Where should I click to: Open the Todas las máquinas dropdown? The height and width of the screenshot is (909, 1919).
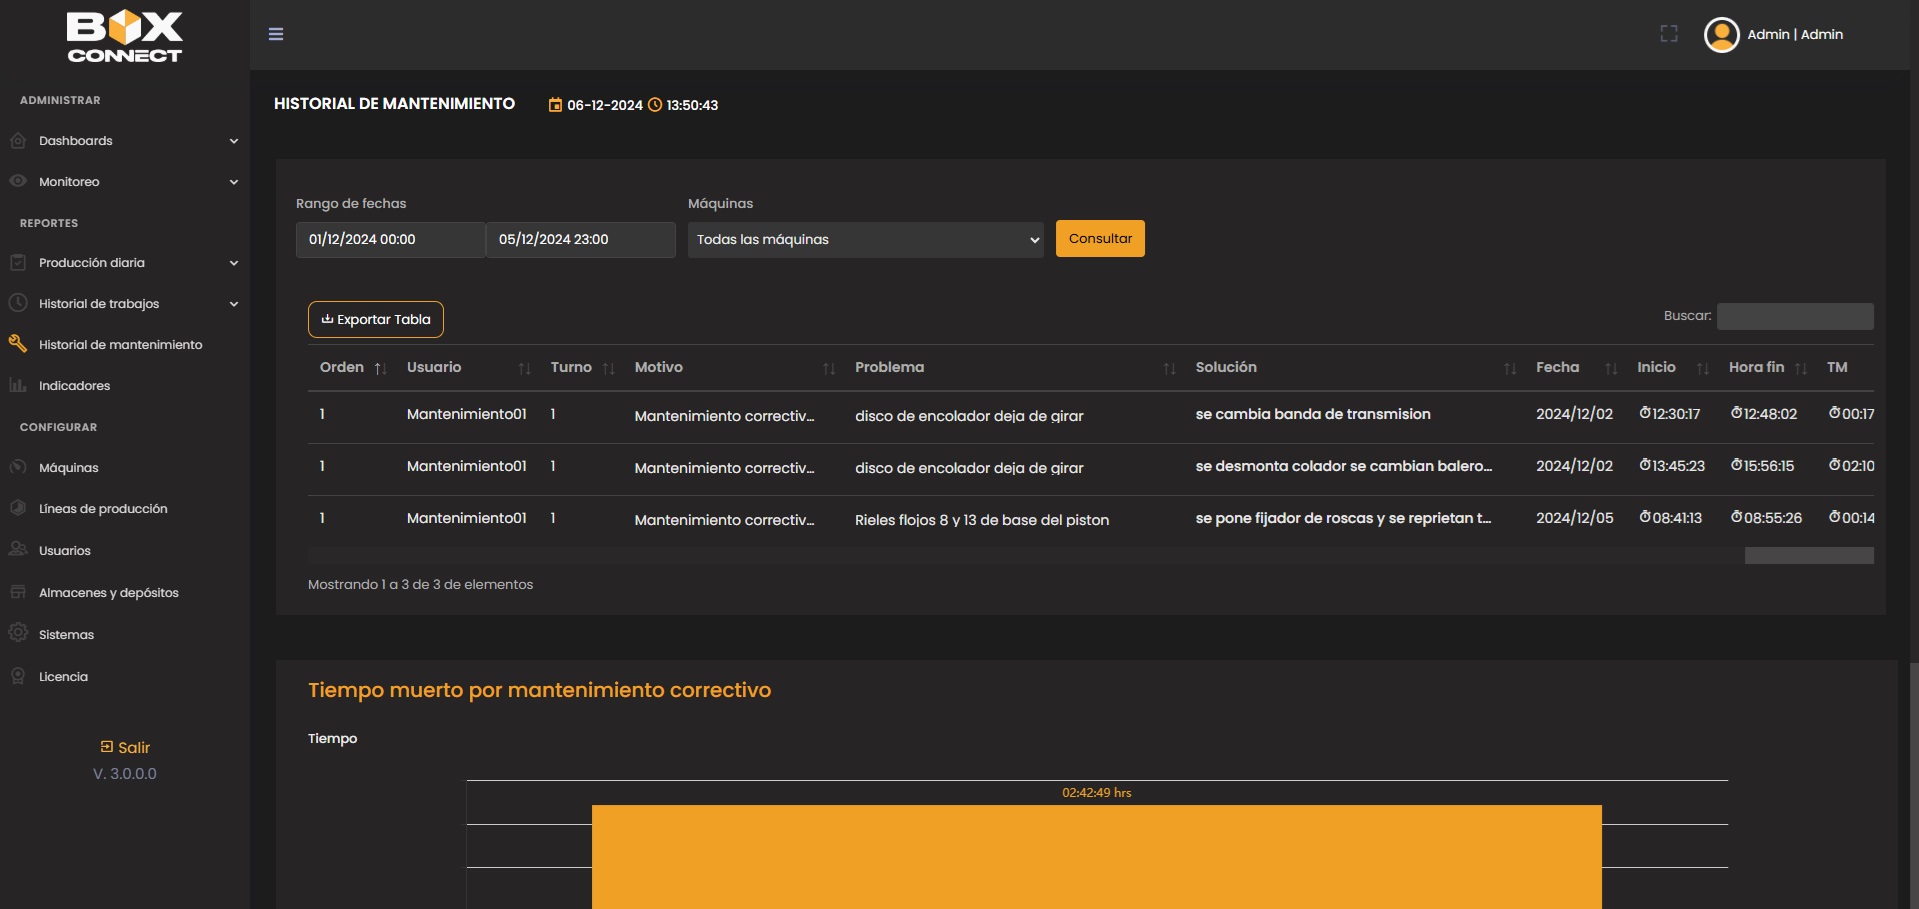(x=866, y=240)
